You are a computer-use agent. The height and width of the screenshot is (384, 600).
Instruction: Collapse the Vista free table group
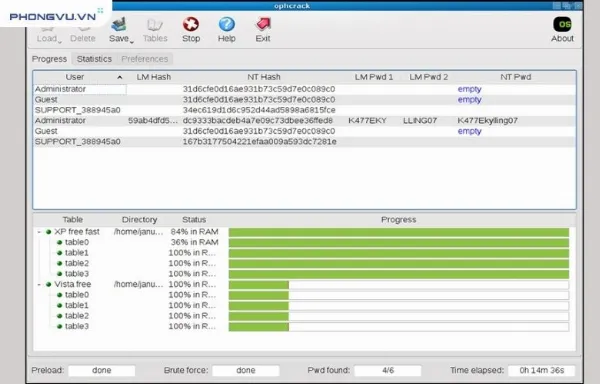[39, 284]
